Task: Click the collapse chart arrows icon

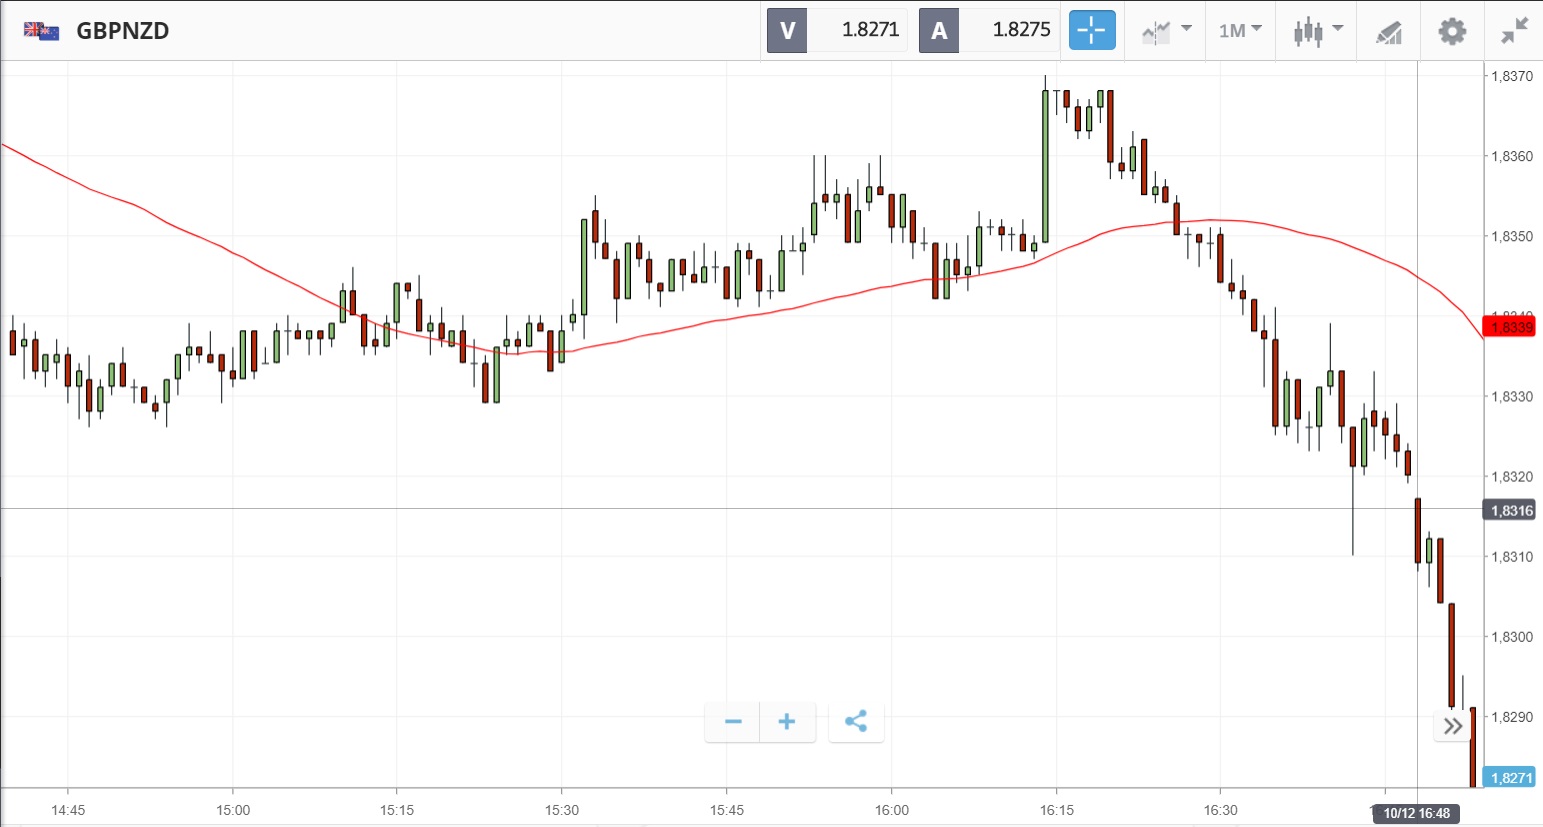Action: click(x=1515, y=31)
